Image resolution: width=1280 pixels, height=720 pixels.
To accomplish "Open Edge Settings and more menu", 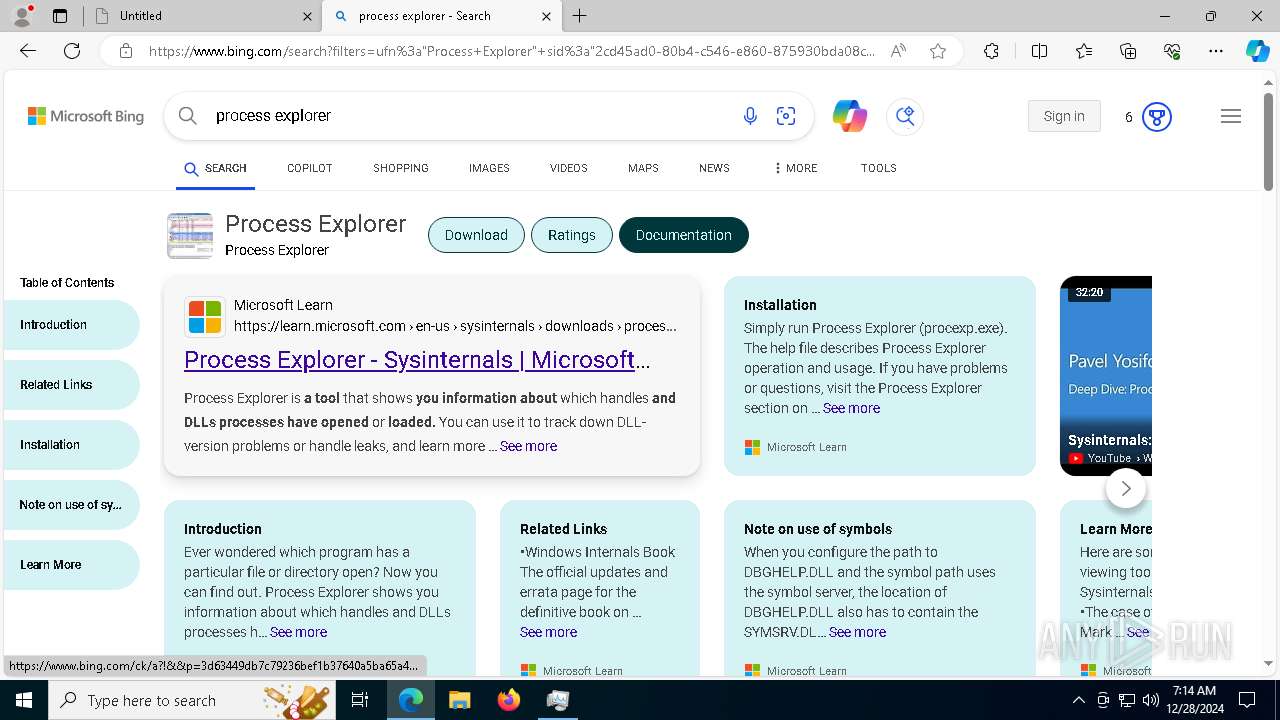I will click(x=1216, y=51).
